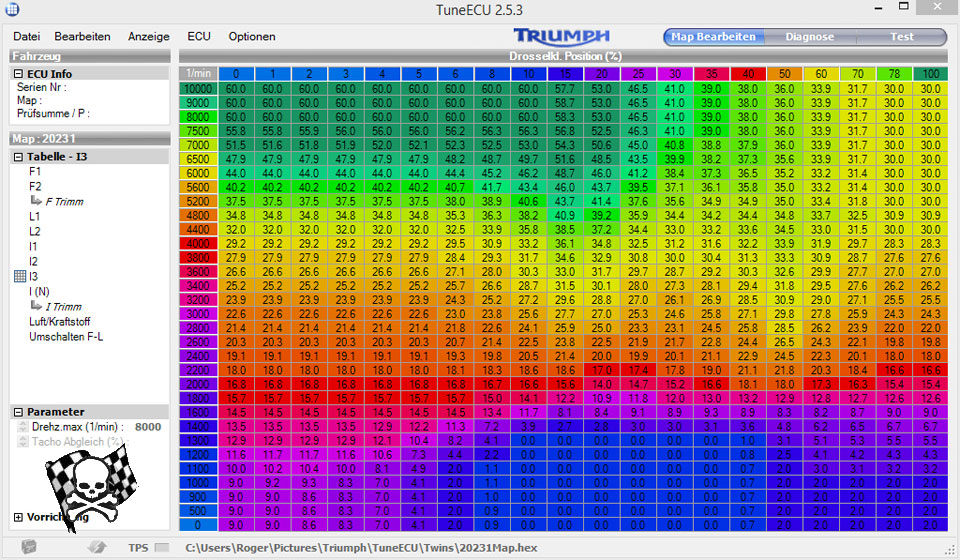Screen dimensions: 960x560
Task: Toggle the TPS indicator box
Action: click(163, 547)
